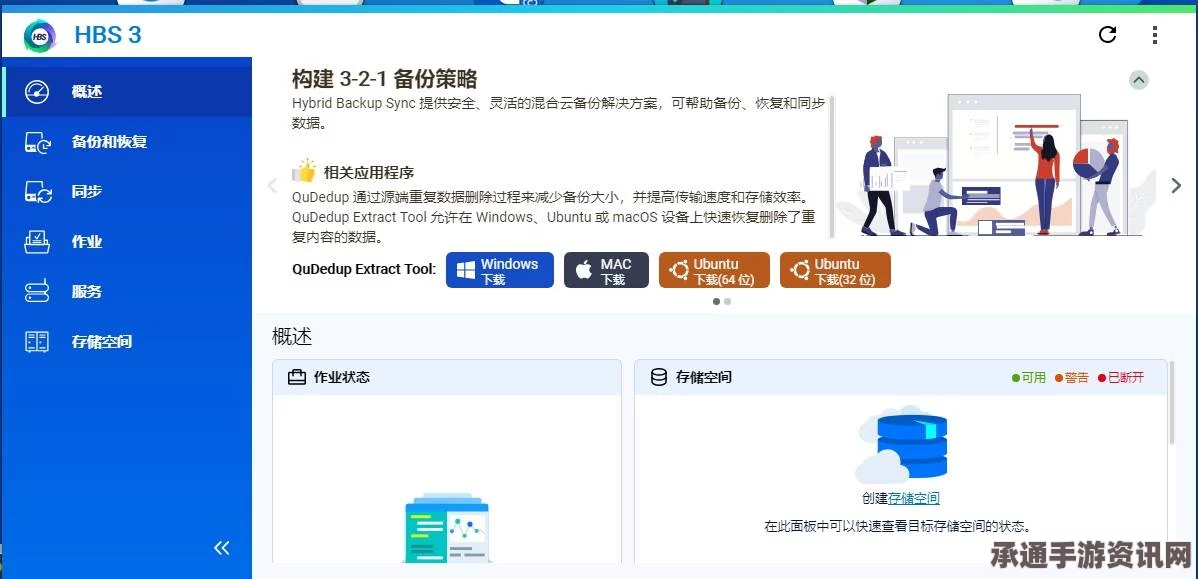This screenshot has width=1198, height=579.
Task: Click the QuDedup Extract Tool label
Action: 364,269
